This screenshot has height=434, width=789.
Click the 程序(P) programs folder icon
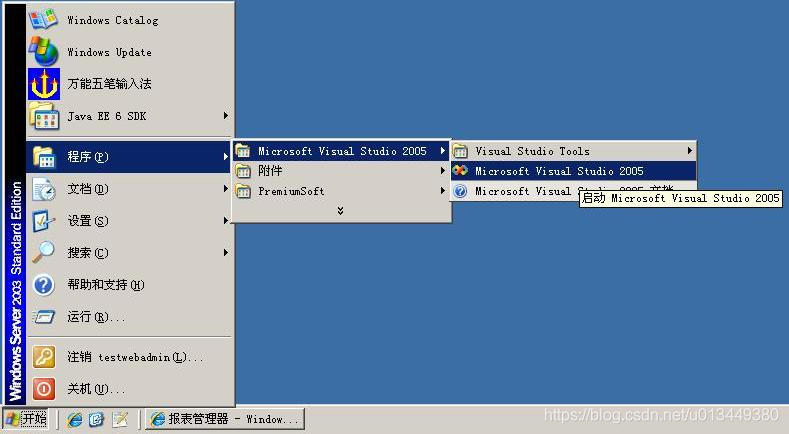pyautogui.click(x=44, y=157)
